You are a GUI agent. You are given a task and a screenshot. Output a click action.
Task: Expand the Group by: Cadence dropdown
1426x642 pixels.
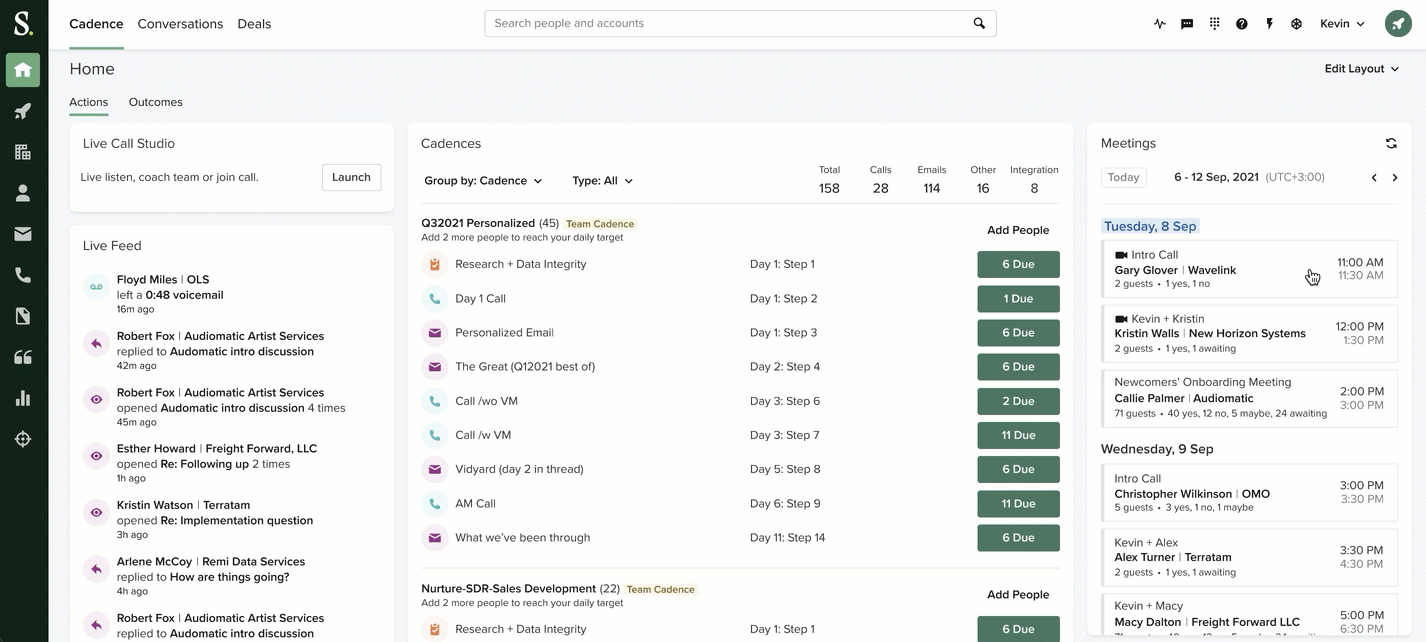[x=483, y=181]
